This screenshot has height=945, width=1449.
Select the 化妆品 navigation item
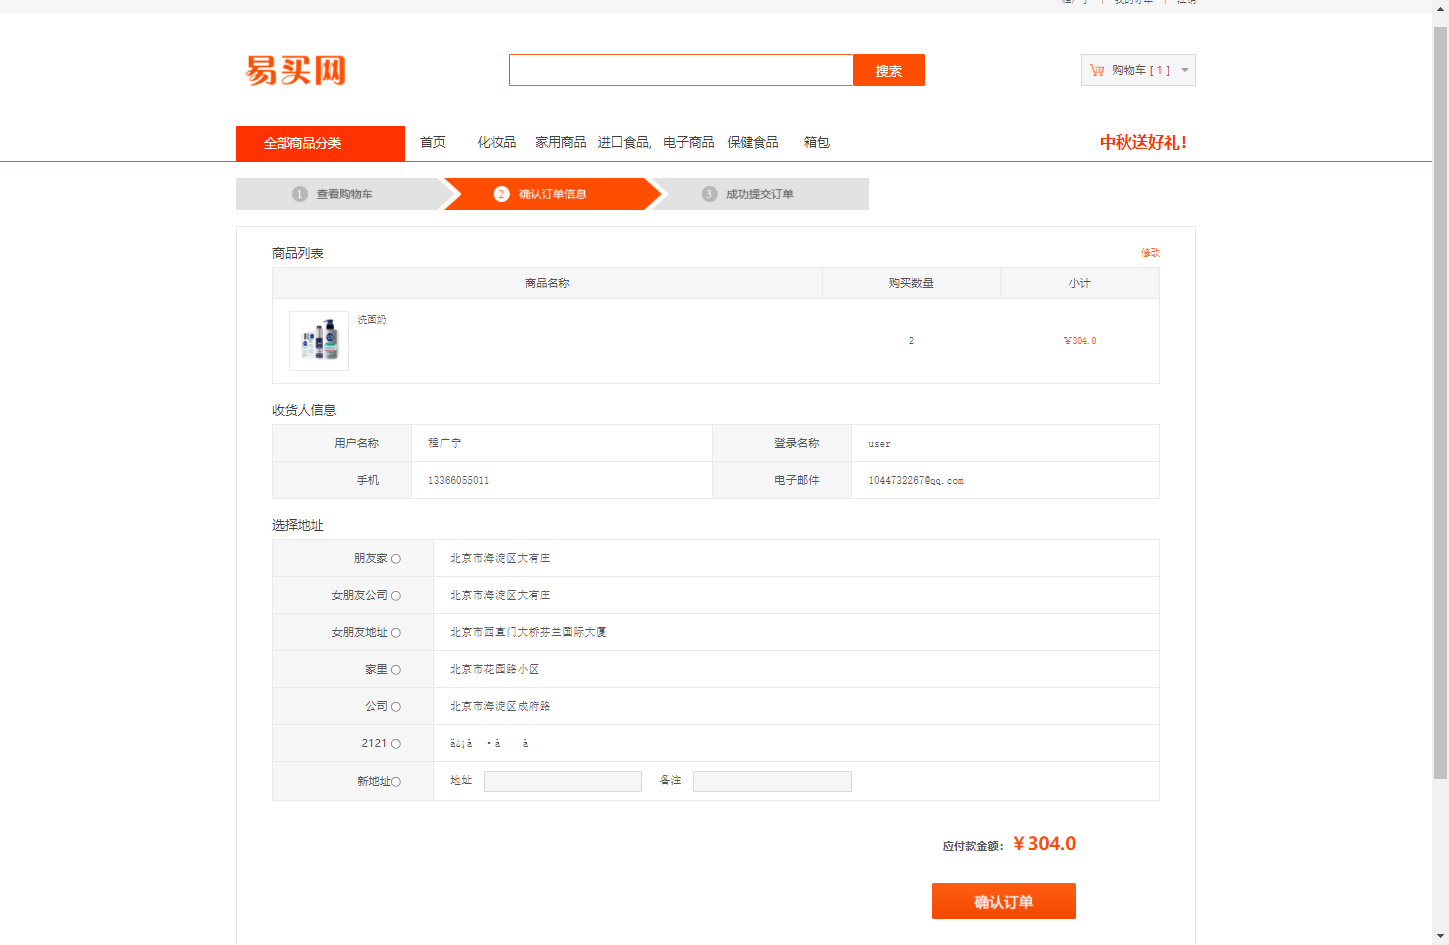(497, 142)
